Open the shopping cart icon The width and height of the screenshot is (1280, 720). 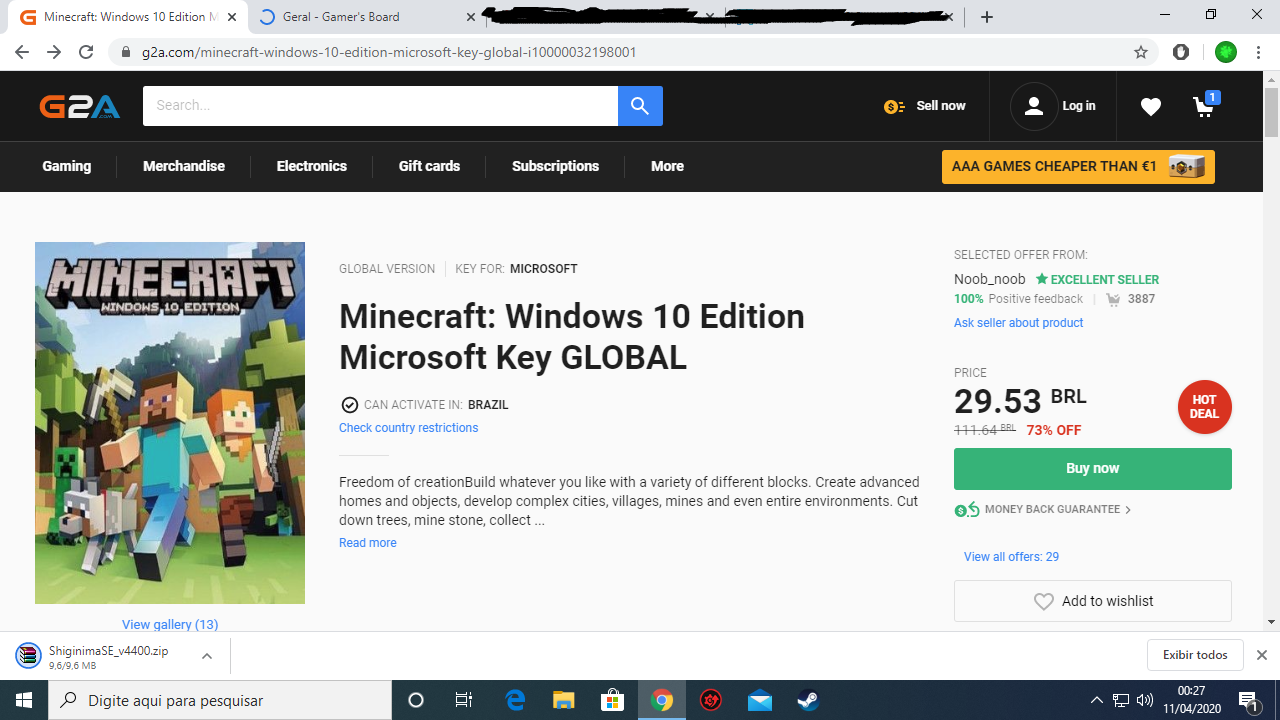tap(1205, 105)
